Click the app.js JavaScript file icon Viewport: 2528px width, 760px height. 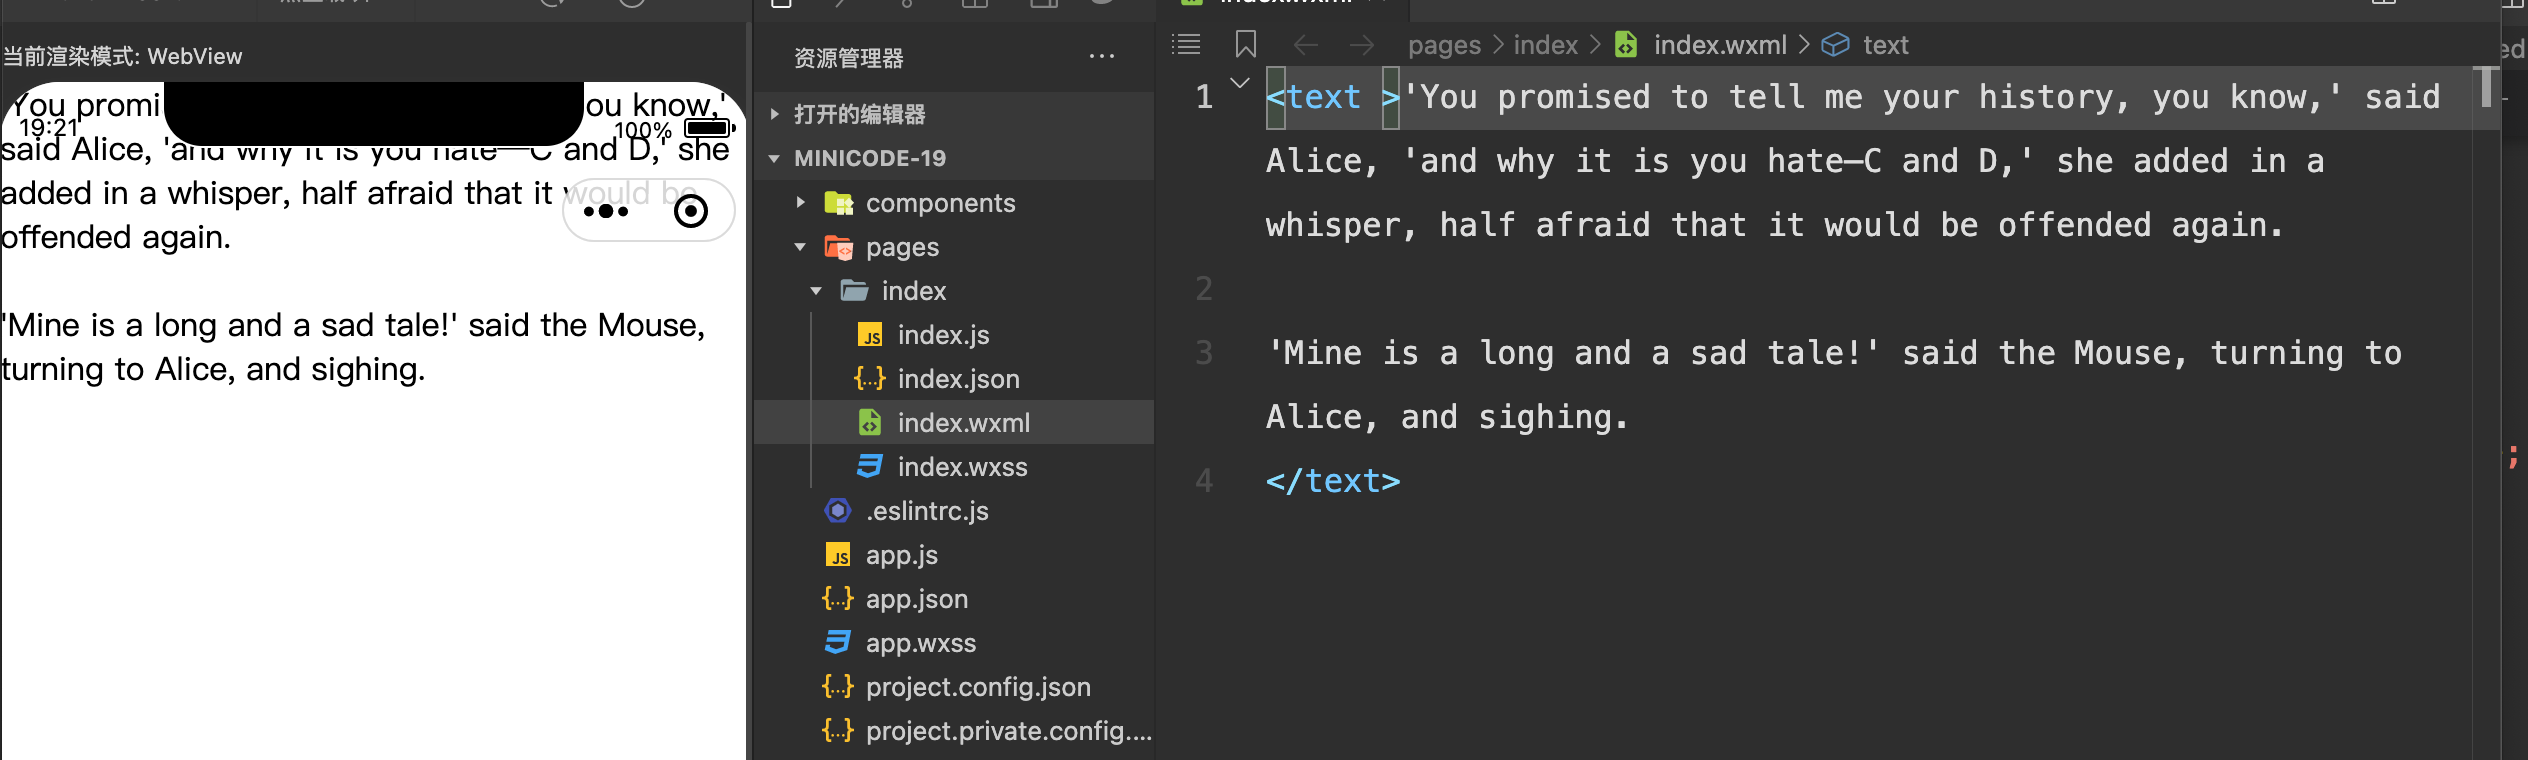pyautogui.click(x=838, y=555)
